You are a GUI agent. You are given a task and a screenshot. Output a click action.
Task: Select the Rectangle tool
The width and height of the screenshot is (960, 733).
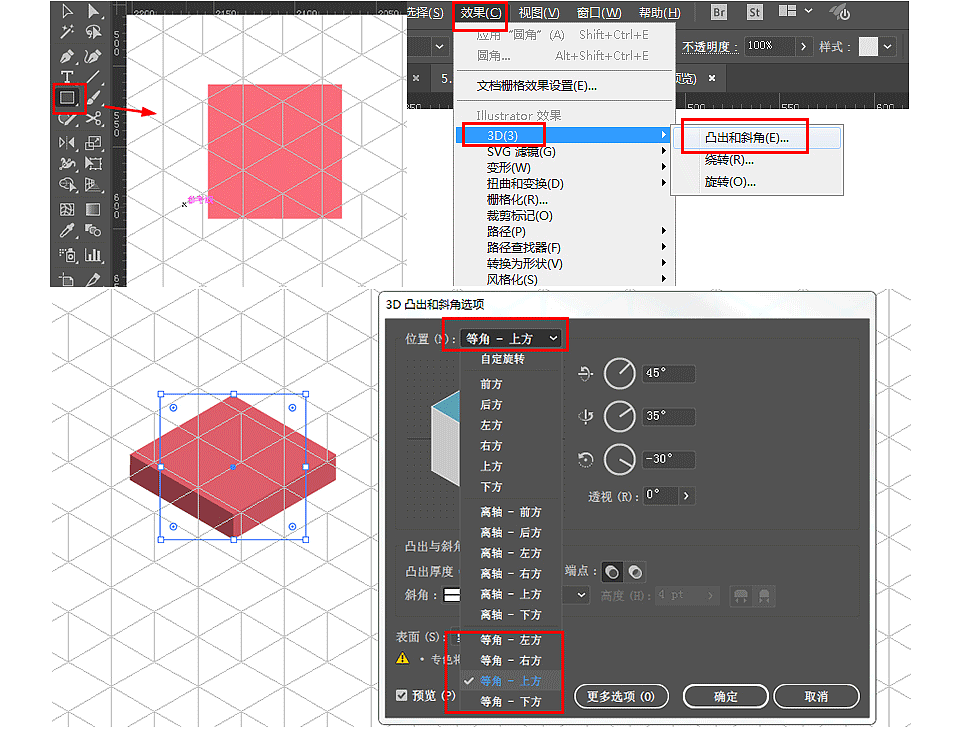coord(67,97)
